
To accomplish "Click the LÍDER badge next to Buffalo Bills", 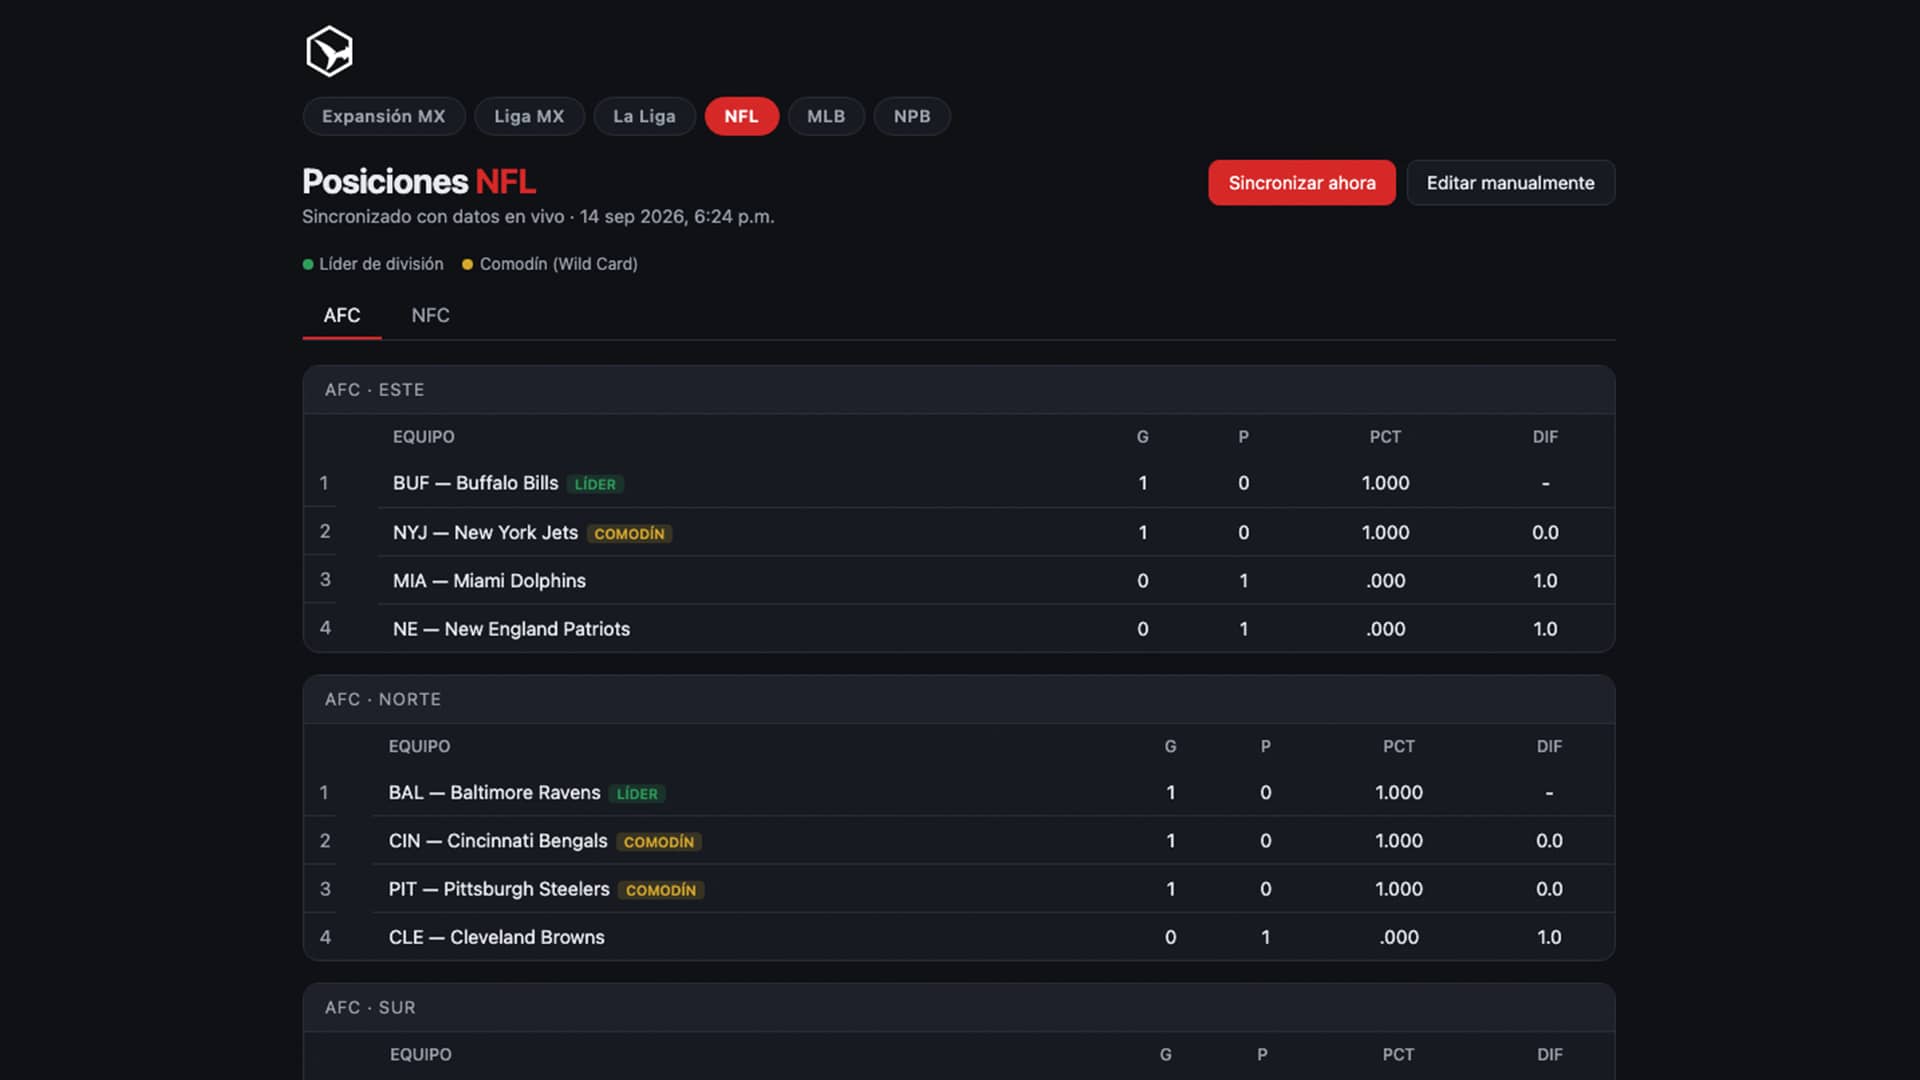I will pos(595,484).
